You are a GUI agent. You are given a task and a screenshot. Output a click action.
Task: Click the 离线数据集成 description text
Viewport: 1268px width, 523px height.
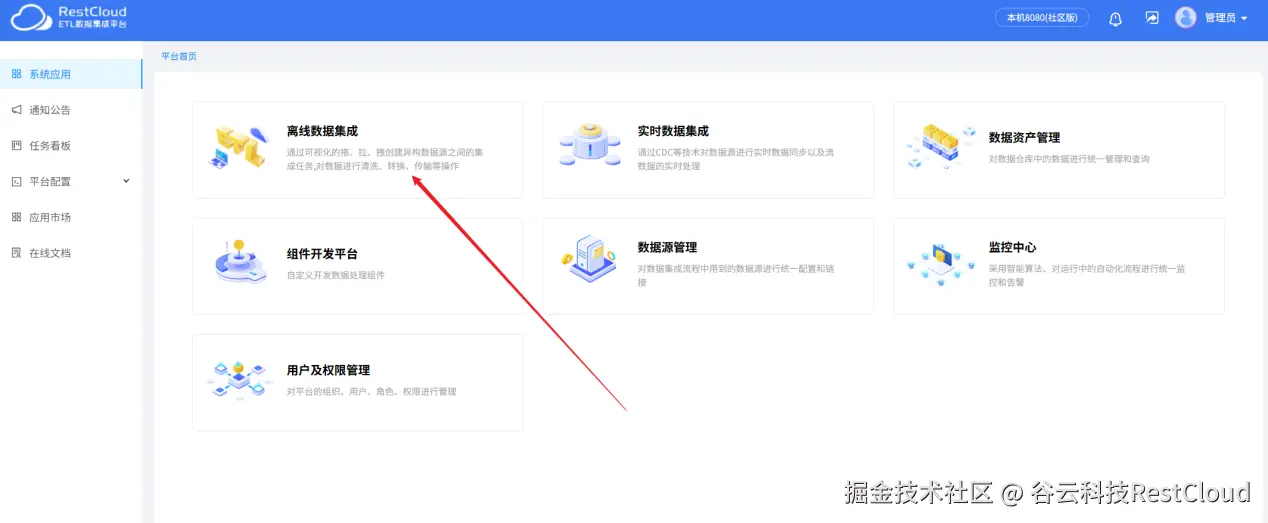(x=385, y=159)
